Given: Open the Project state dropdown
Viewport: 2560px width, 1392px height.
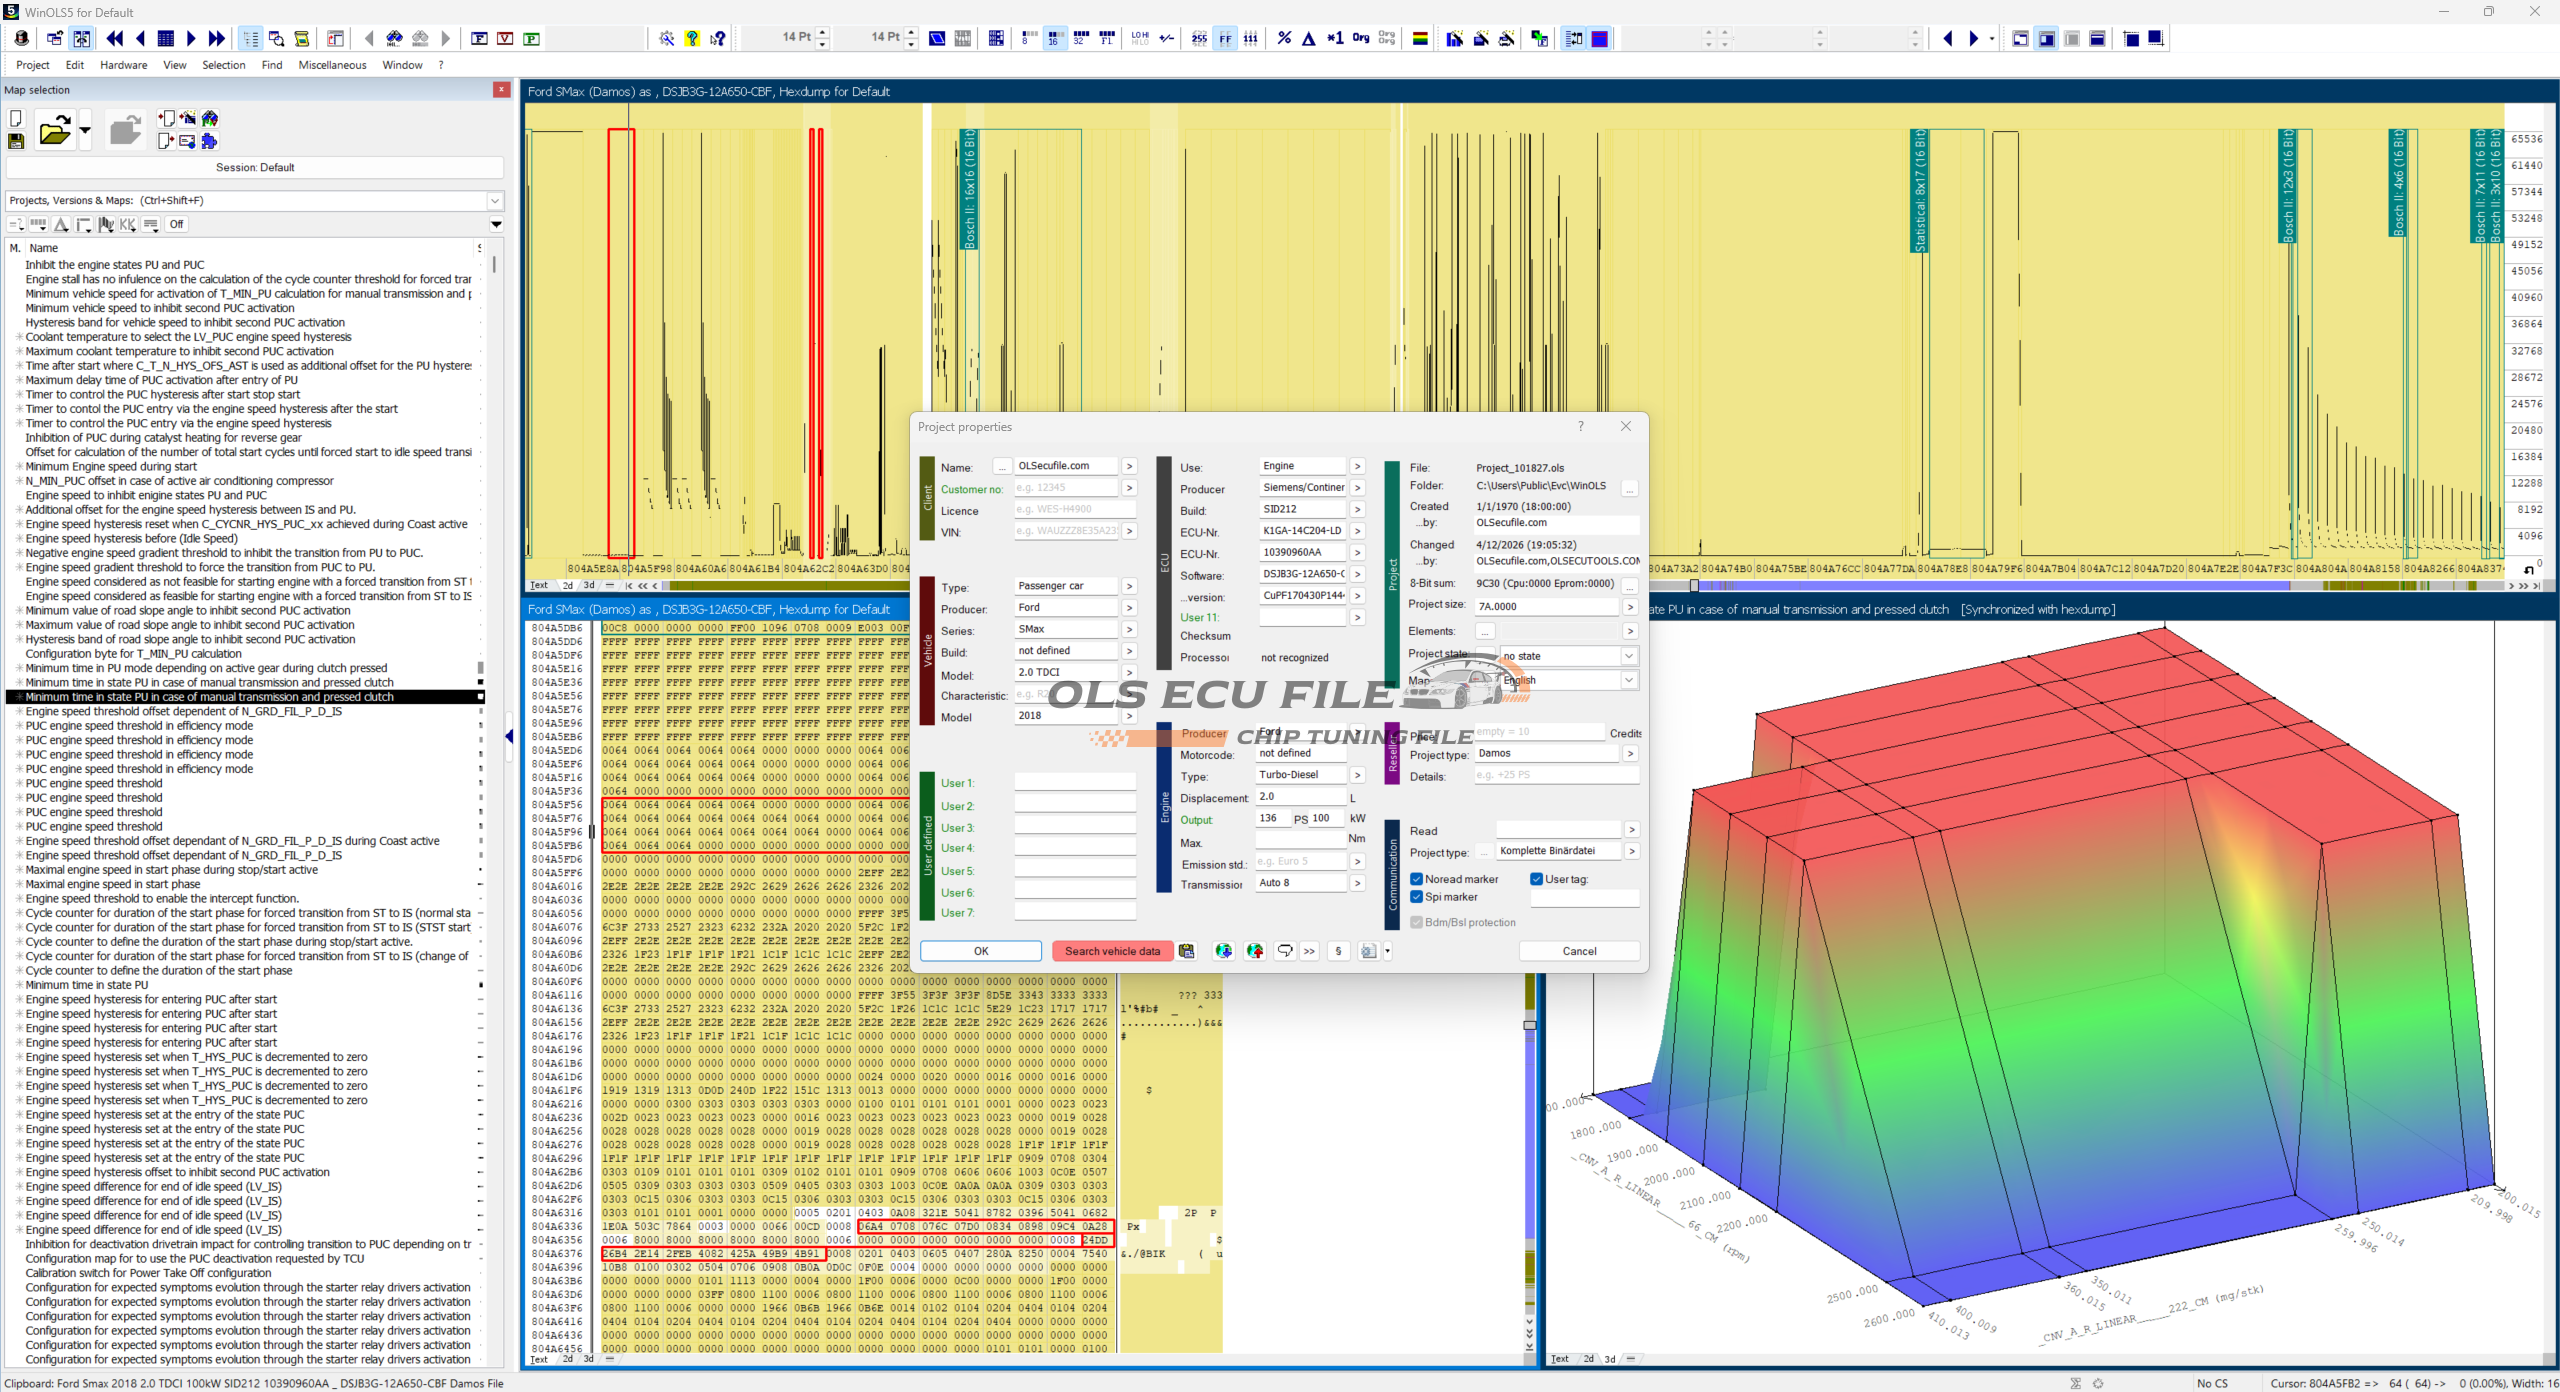Looking at the screenshot, I should coord(1629,656).
